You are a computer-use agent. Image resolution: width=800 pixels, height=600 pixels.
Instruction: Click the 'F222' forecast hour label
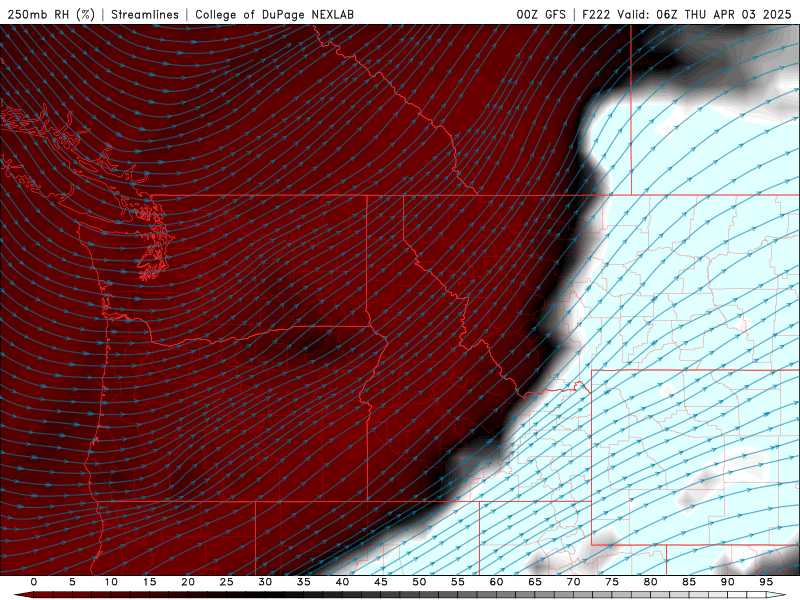pyautogui.click(x=596, y=14)
